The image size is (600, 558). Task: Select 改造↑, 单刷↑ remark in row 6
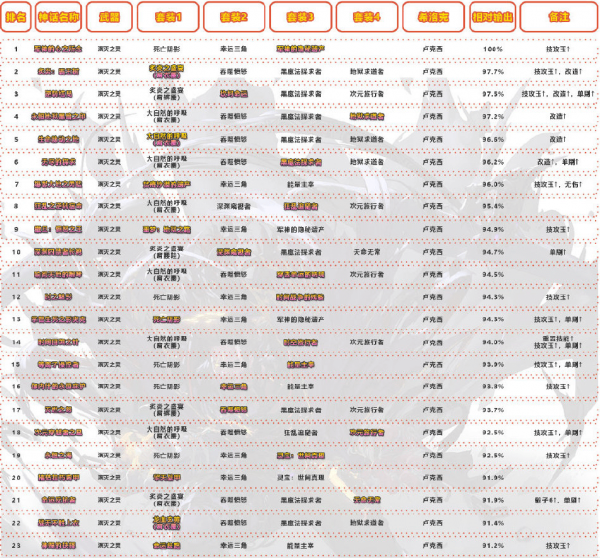[558, 162]
